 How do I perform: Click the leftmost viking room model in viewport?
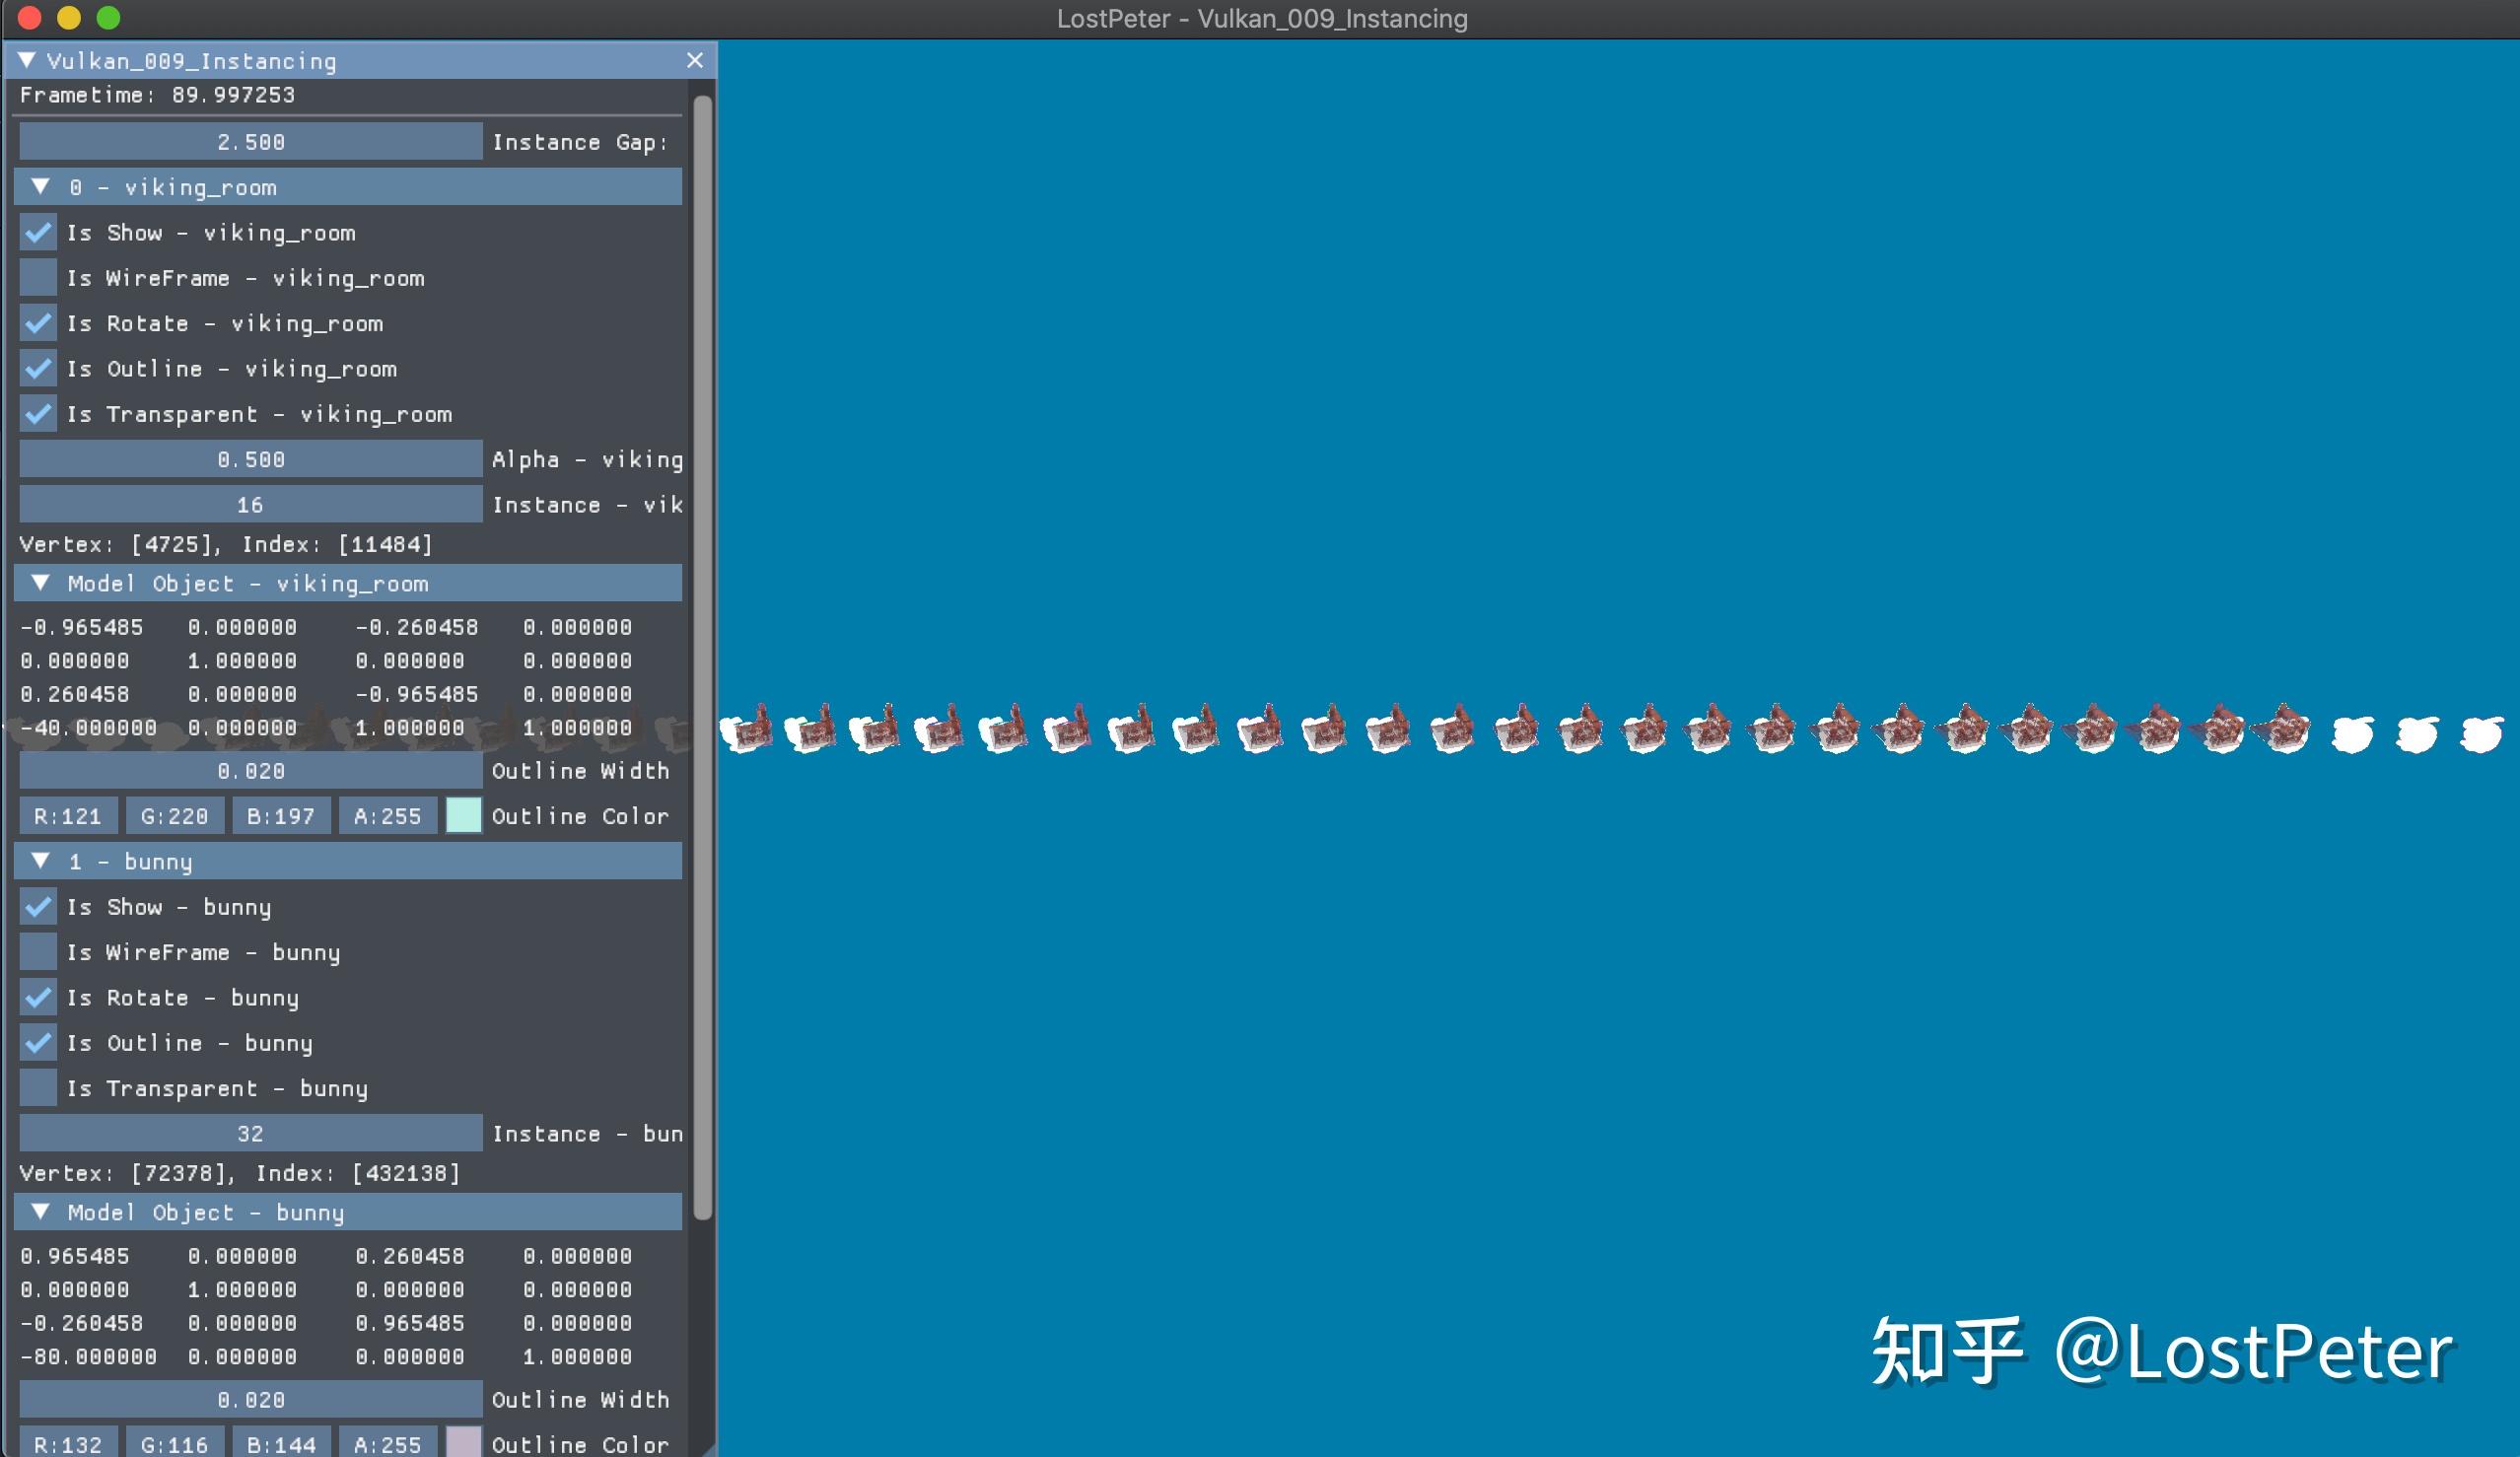click(747, 729)
